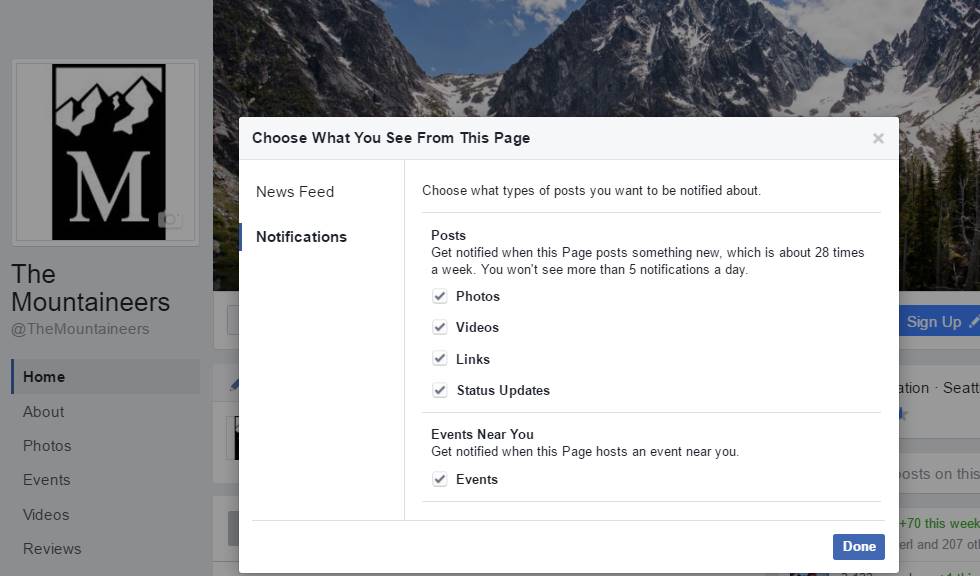Click the camera icon on profile picture
Screen dimensions: 980x576
tap(170, 220)
